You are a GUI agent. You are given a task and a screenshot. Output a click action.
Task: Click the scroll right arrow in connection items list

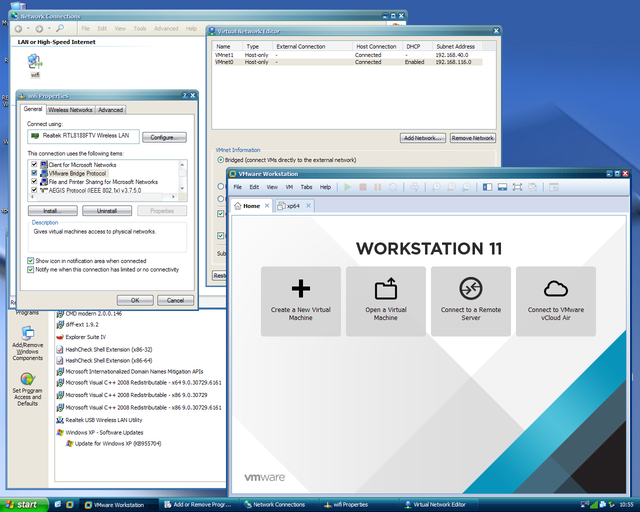coord(173,197)
